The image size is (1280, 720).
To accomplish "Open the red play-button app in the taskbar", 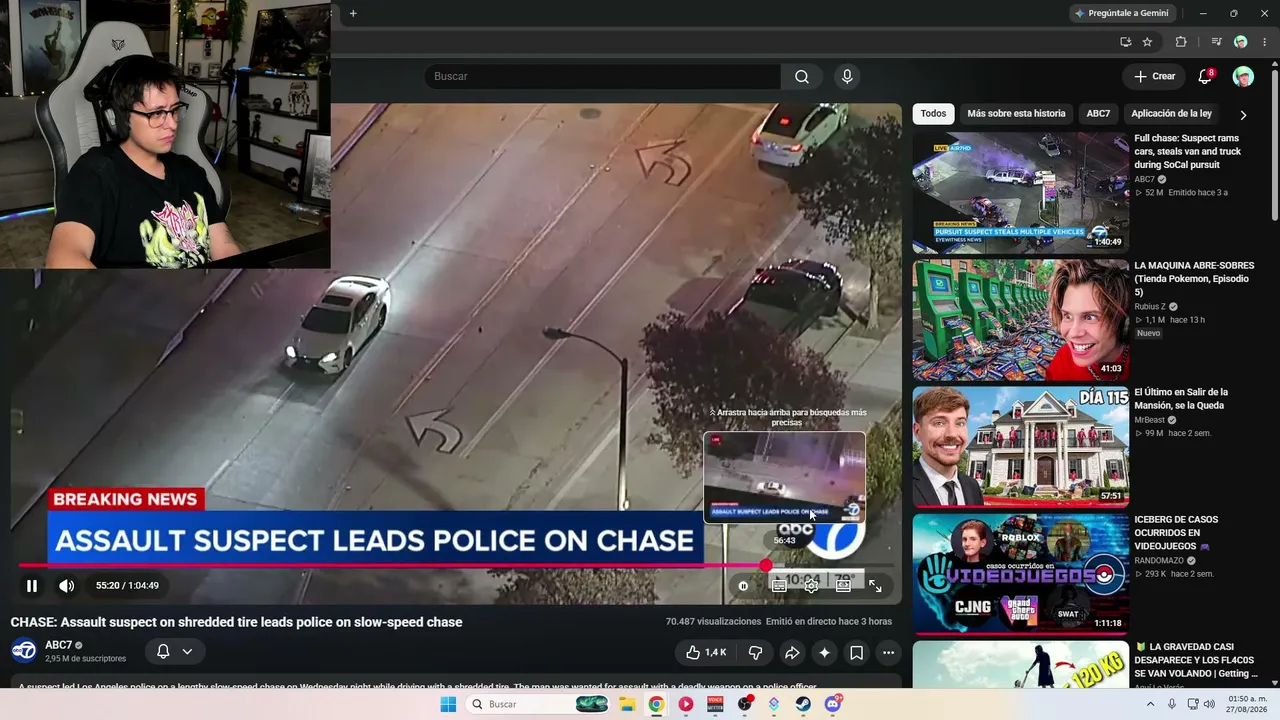I will 685,704.
